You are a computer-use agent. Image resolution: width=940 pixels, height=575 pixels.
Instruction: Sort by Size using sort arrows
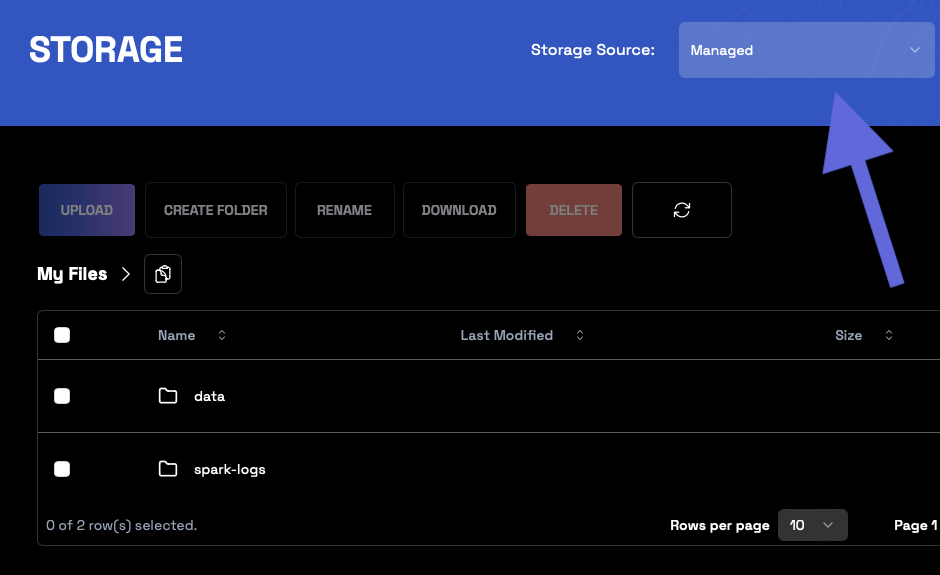pos(889,335)
